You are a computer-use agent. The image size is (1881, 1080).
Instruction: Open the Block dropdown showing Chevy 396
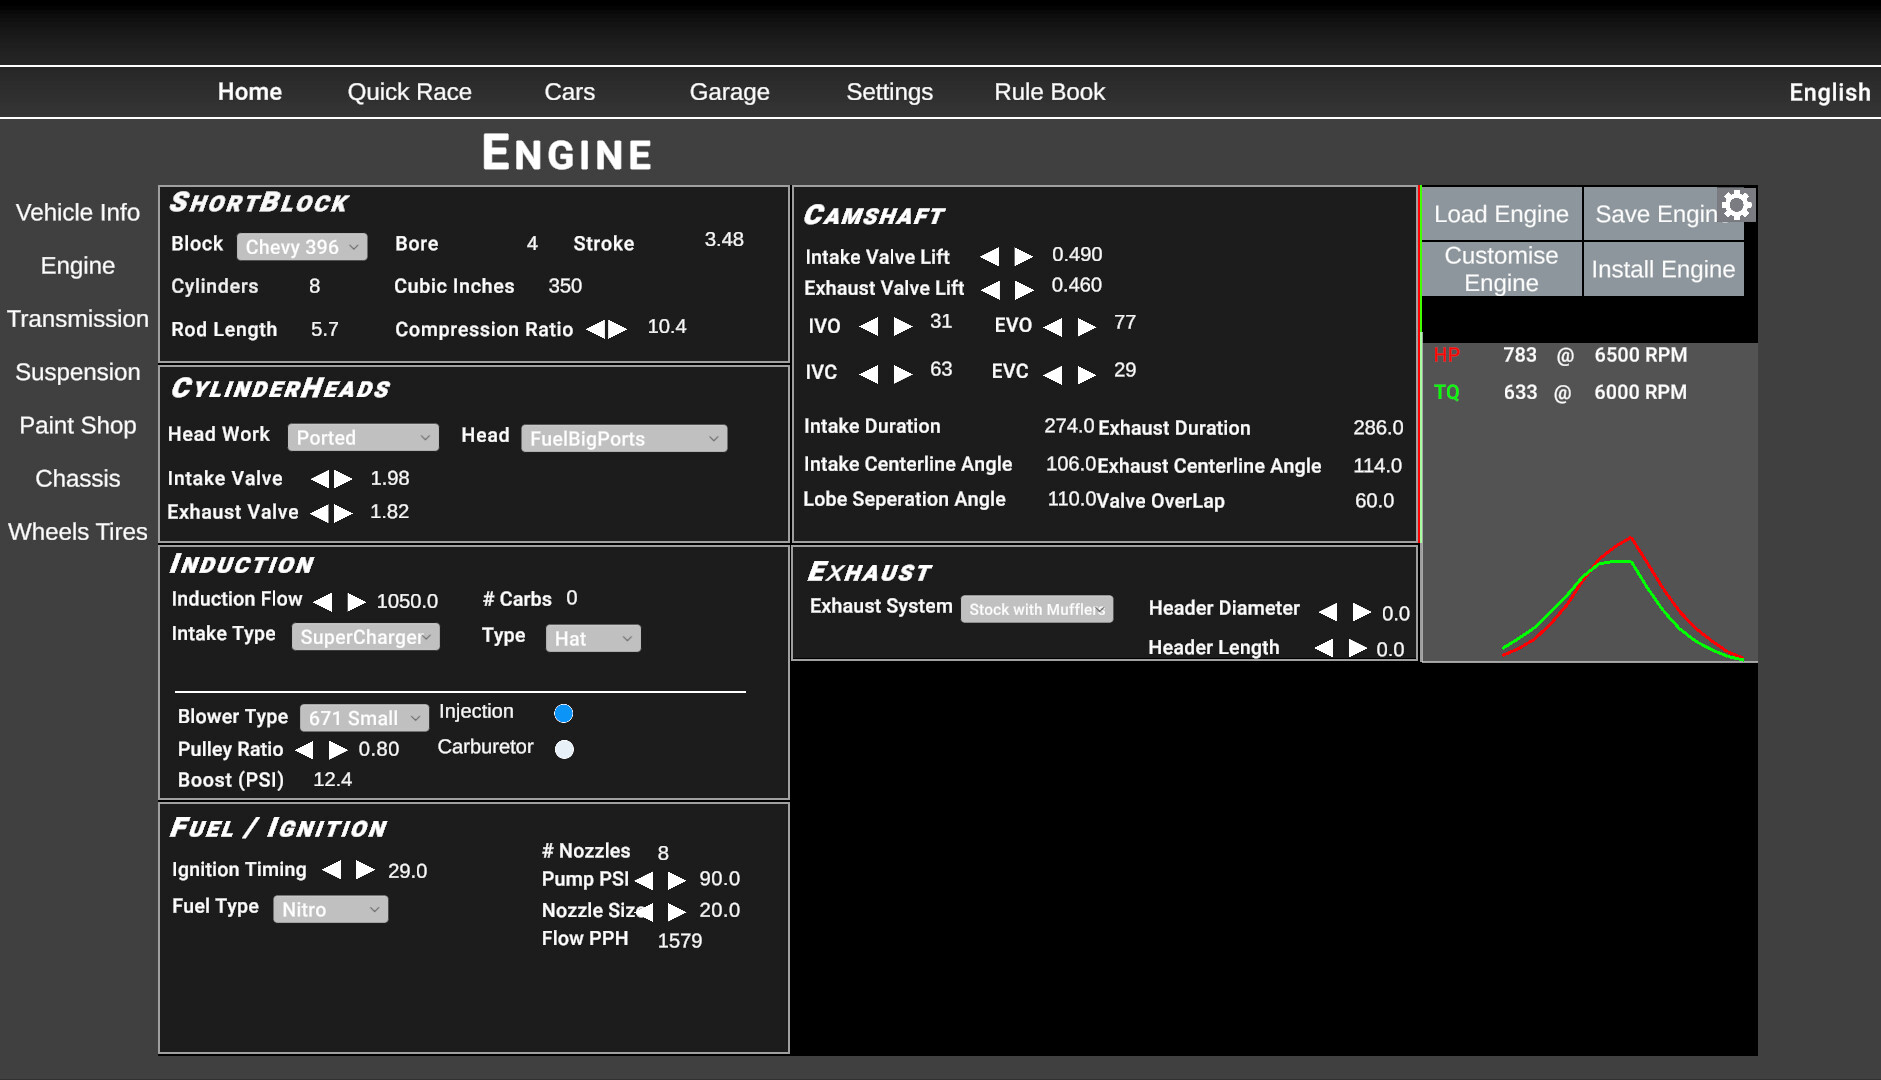point(302,246)
